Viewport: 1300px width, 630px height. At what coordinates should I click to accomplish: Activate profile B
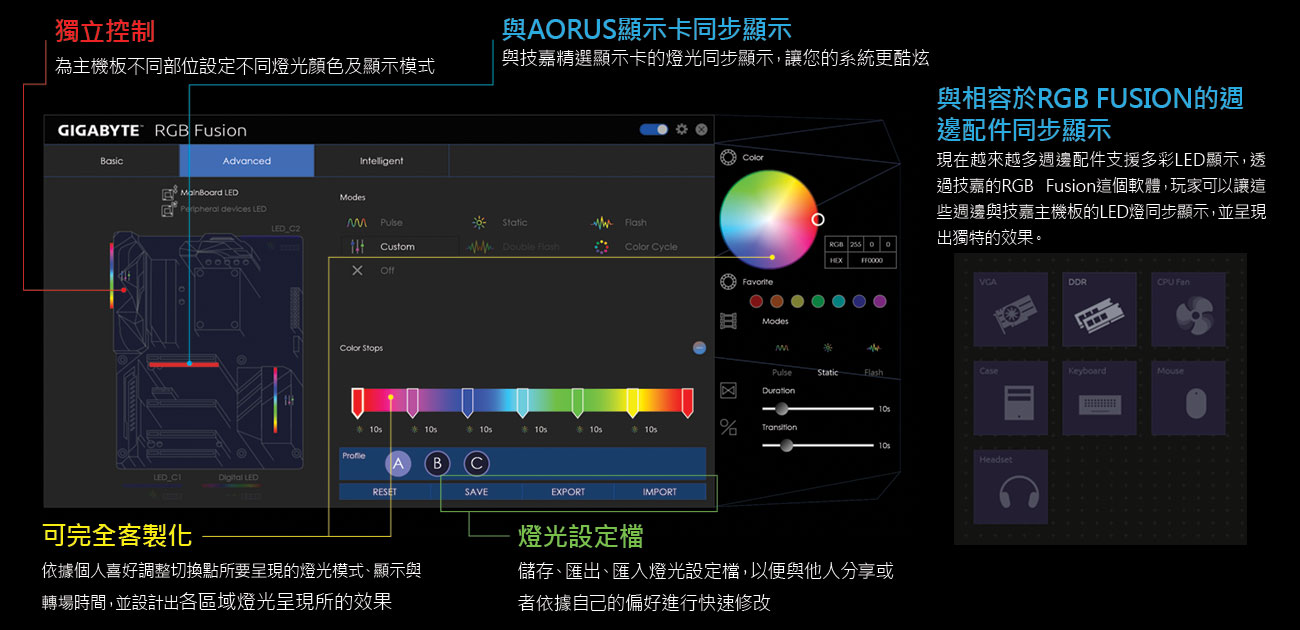(x=437, y=464)
